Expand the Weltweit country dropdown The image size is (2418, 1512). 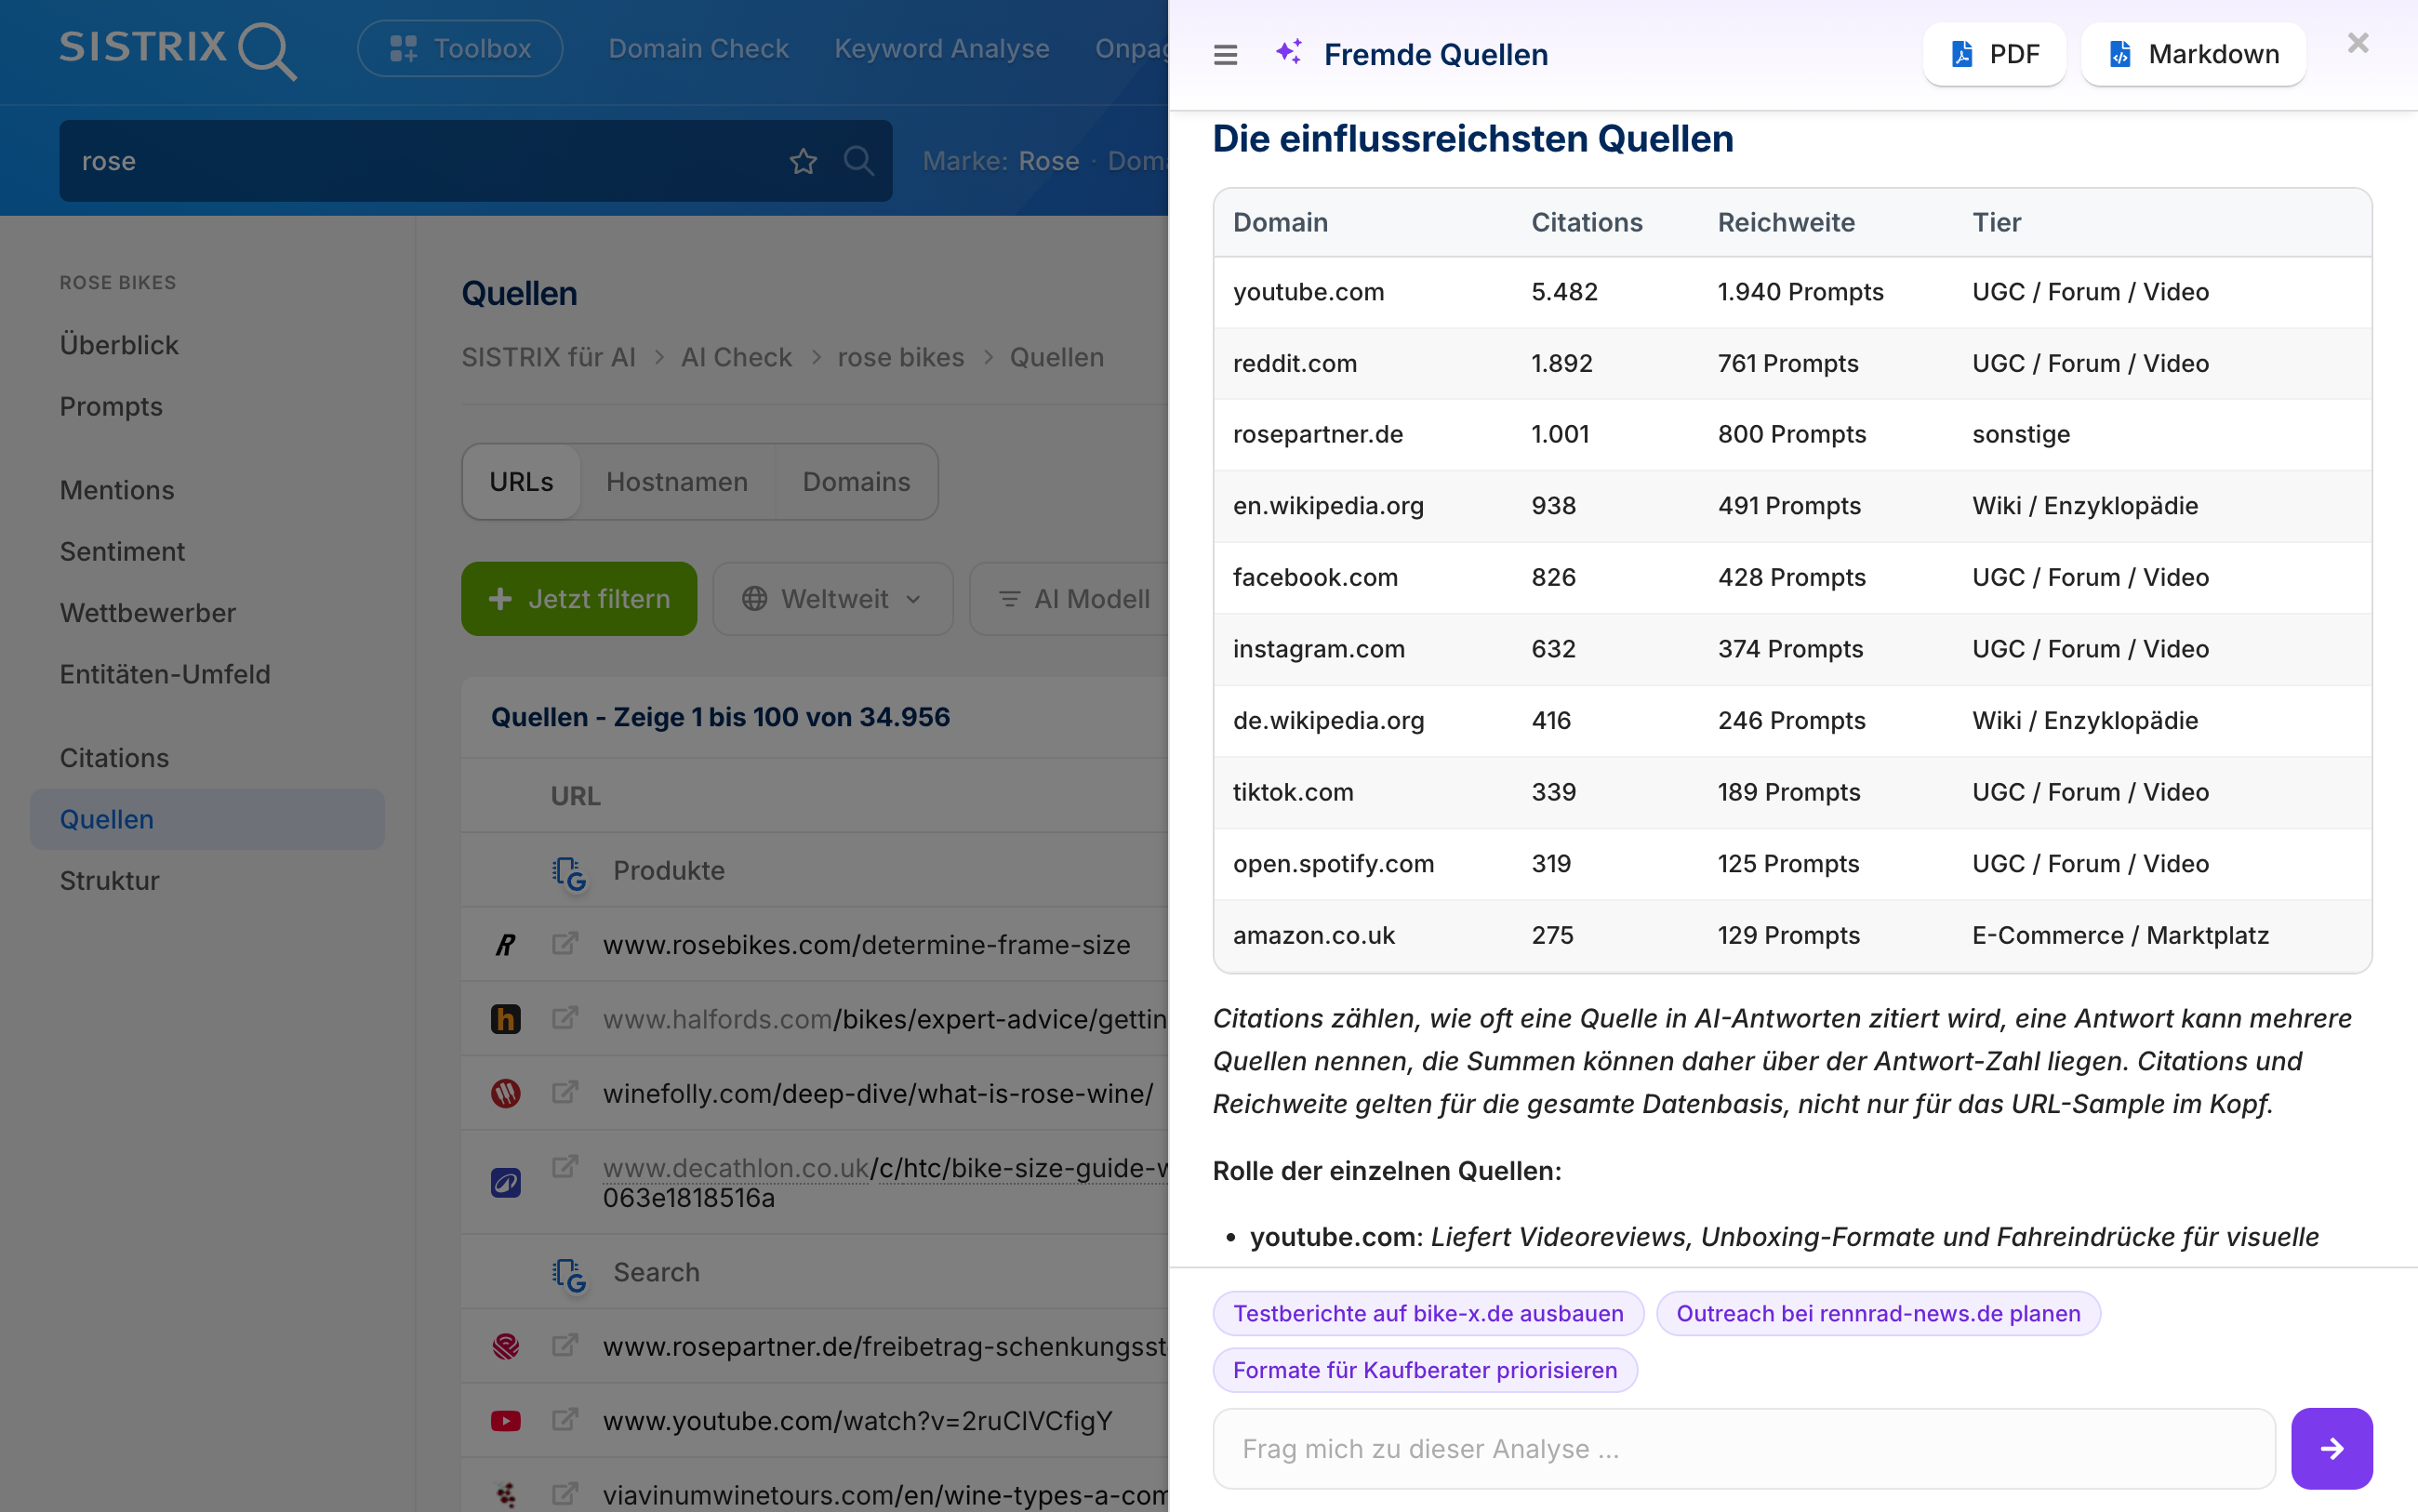coord(832,599)
